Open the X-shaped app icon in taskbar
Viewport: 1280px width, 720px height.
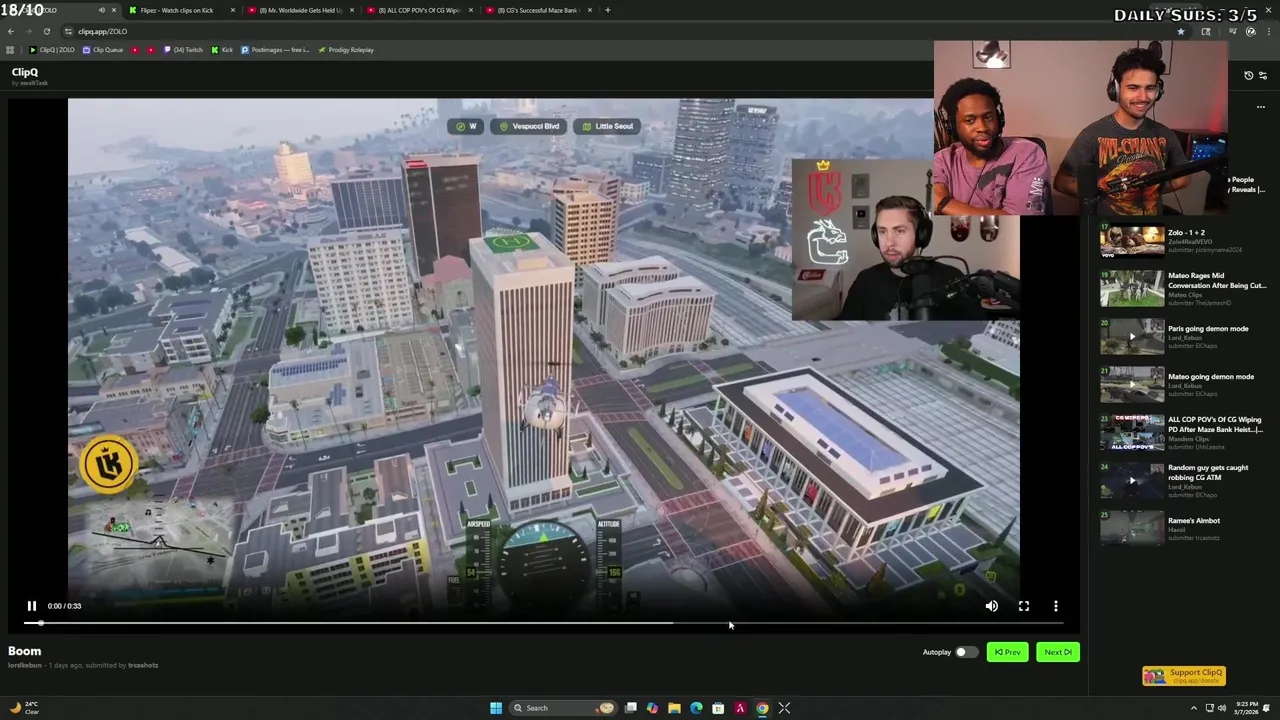click(x=784, y=708)
